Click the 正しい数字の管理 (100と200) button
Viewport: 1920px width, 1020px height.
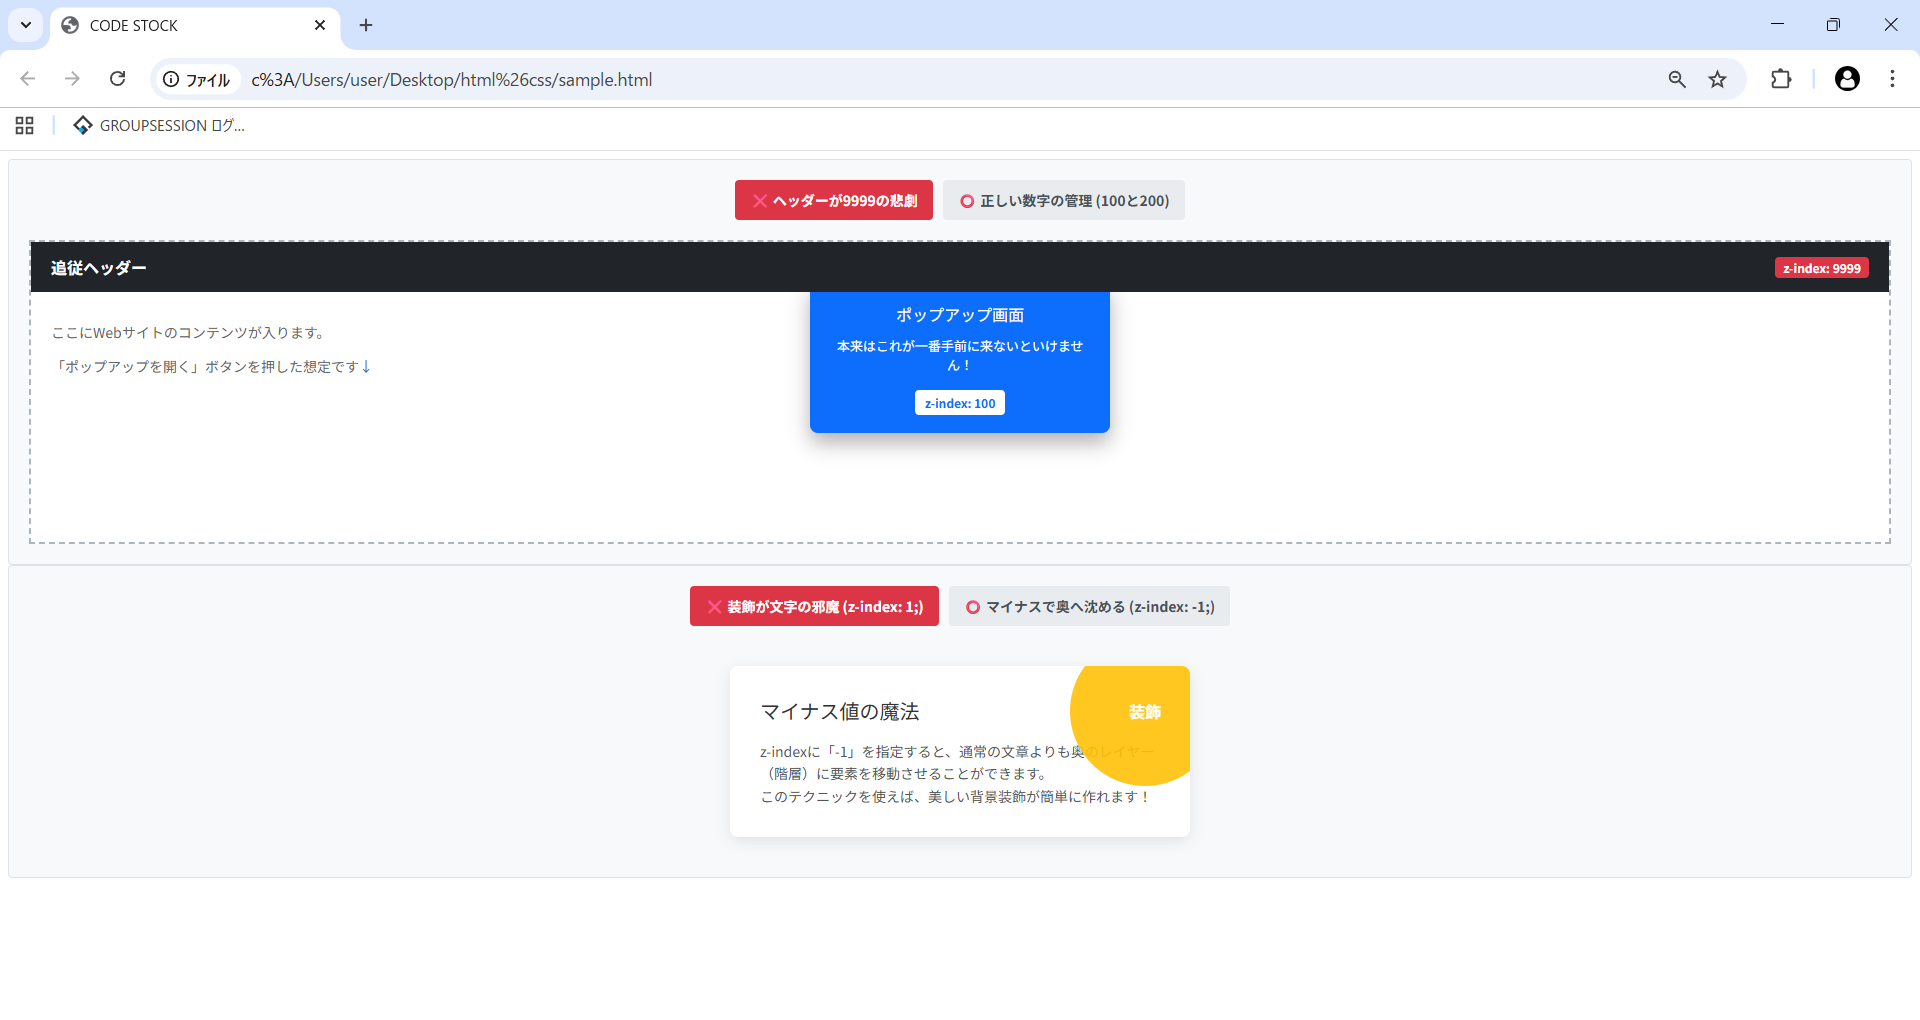(1064, 200)
